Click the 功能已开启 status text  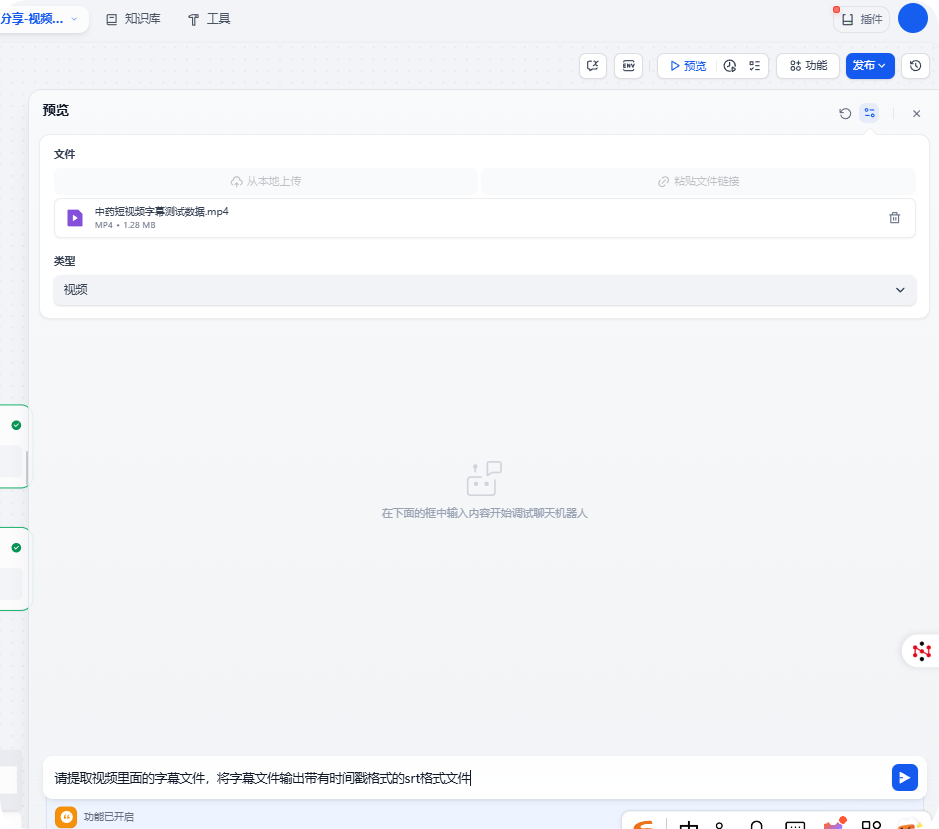(x=108, y=817)
